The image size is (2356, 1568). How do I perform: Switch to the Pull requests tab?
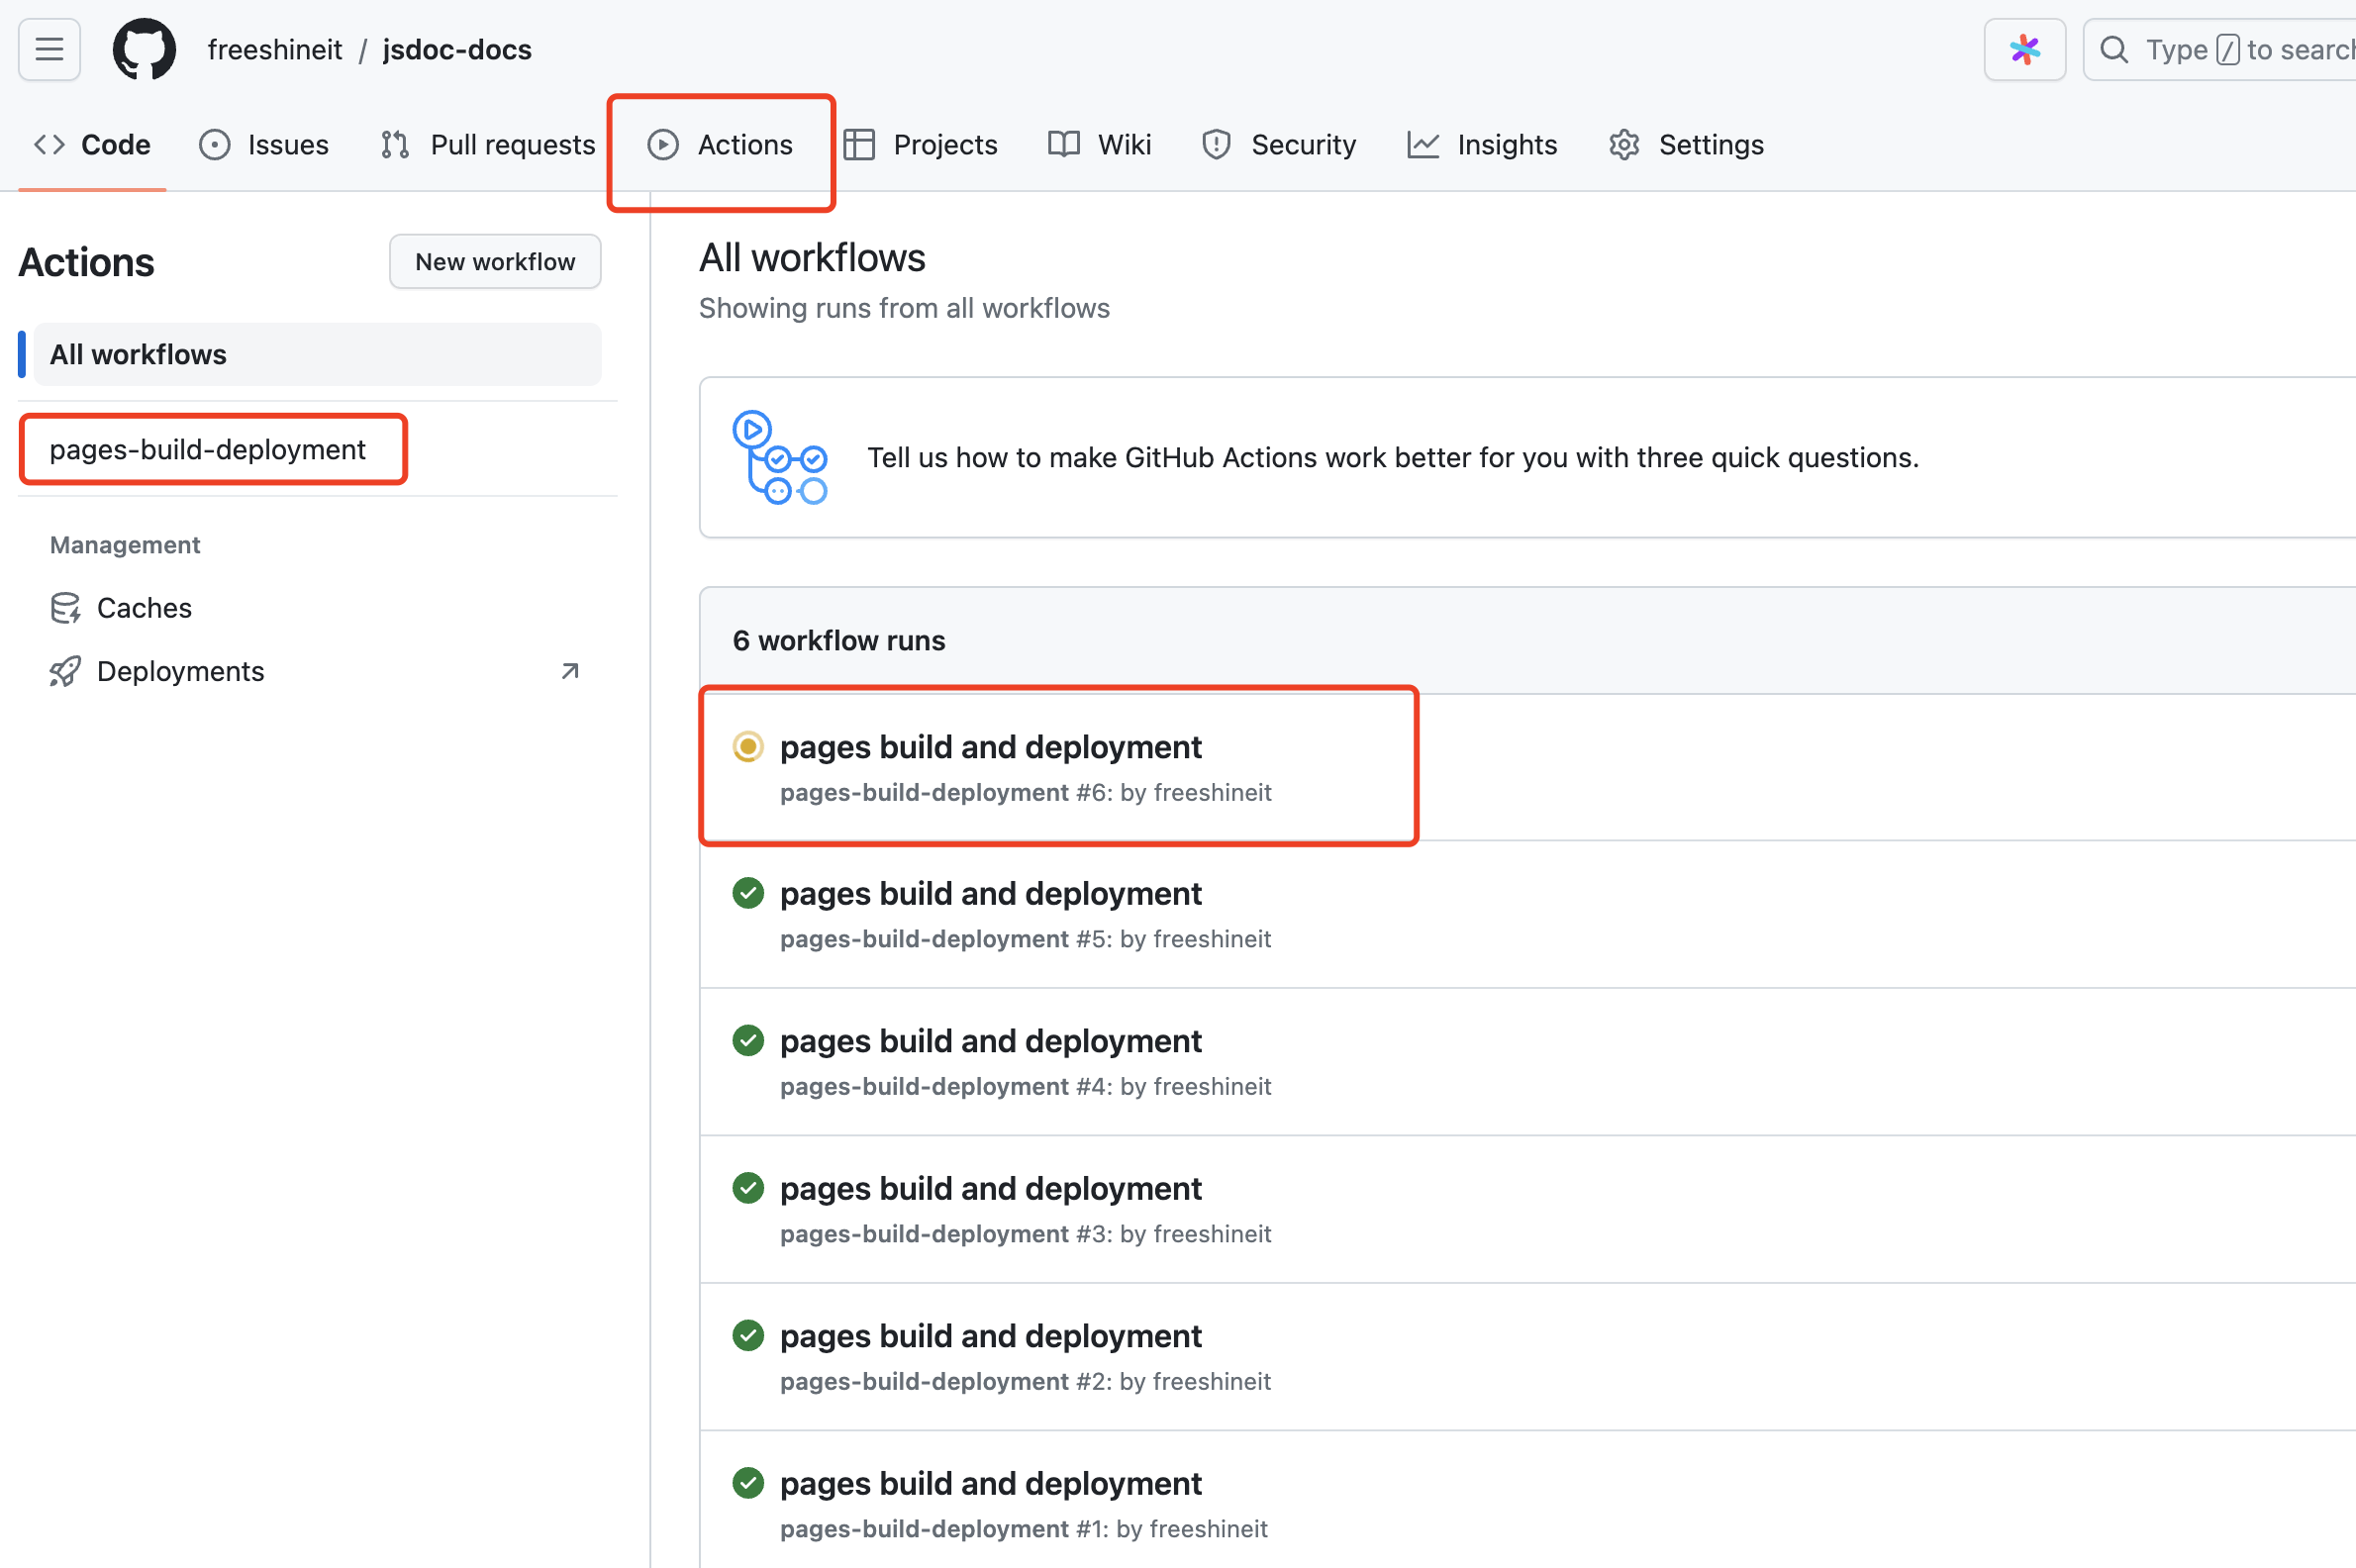(x=488, y=145)
